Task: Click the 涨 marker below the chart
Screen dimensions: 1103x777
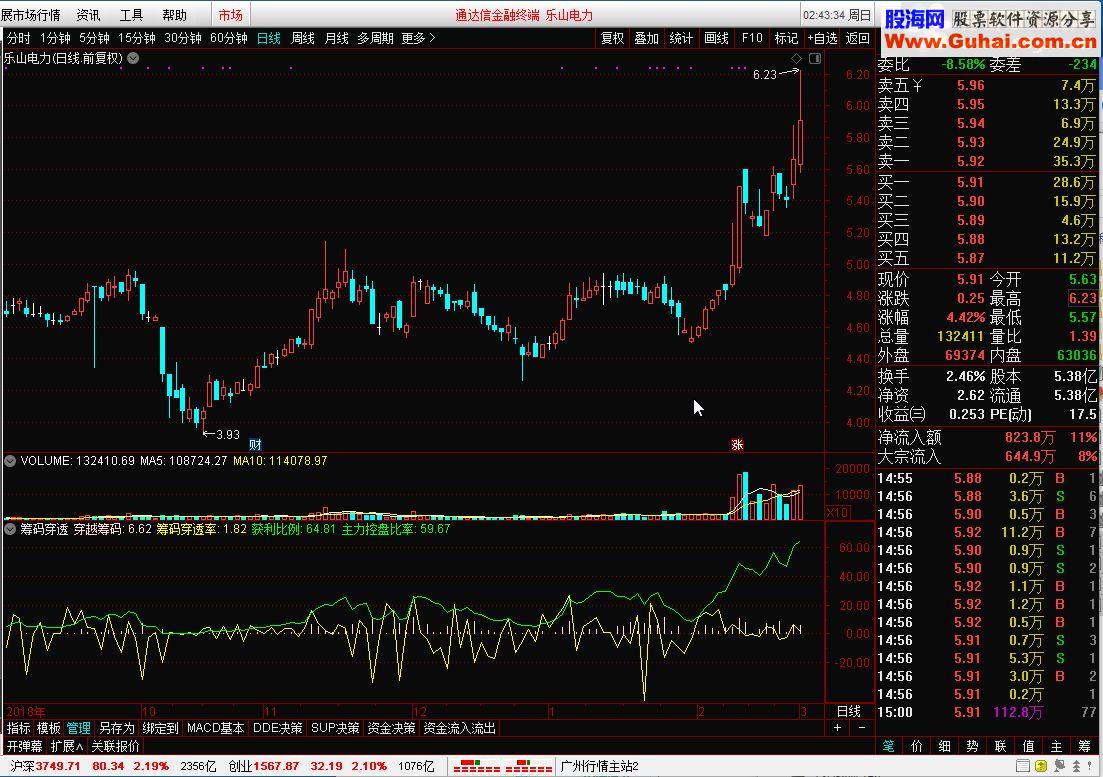Action: [737, 444]
